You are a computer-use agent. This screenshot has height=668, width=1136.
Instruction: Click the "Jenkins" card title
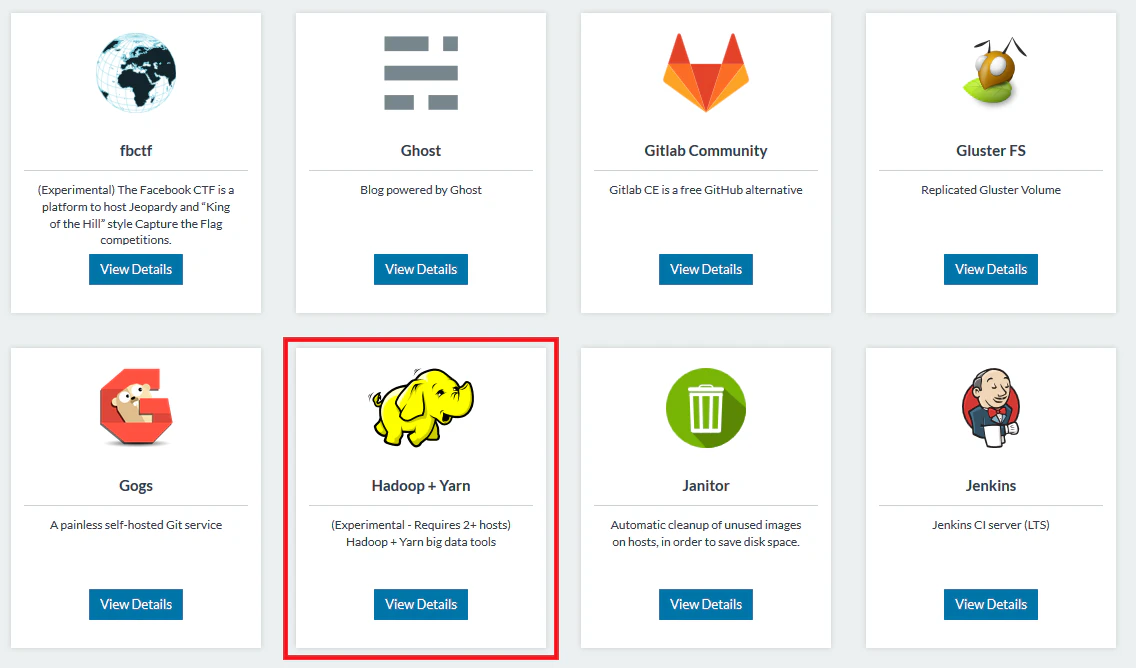[991, 486]
